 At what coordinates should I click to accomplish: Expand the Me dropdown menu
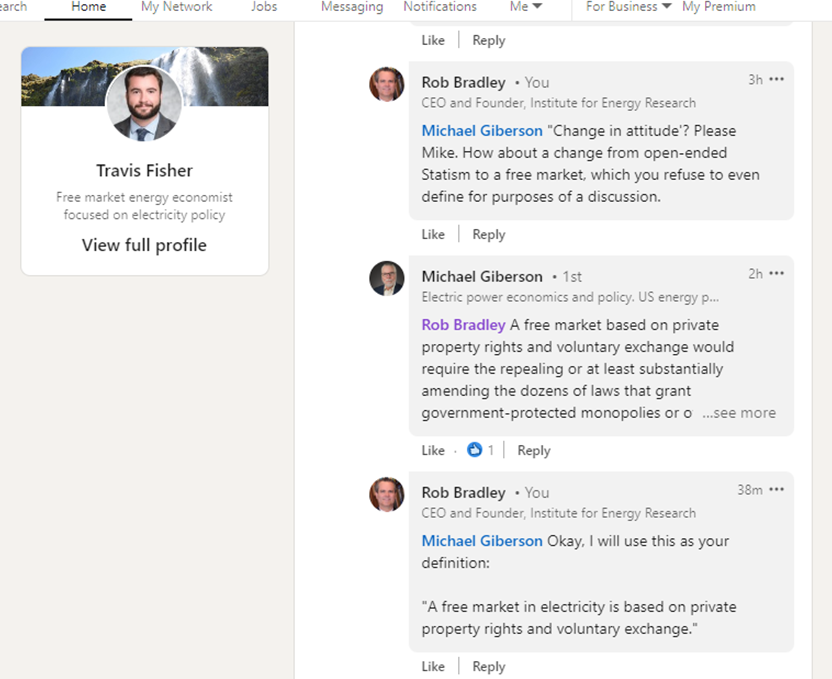click(526, 7)
